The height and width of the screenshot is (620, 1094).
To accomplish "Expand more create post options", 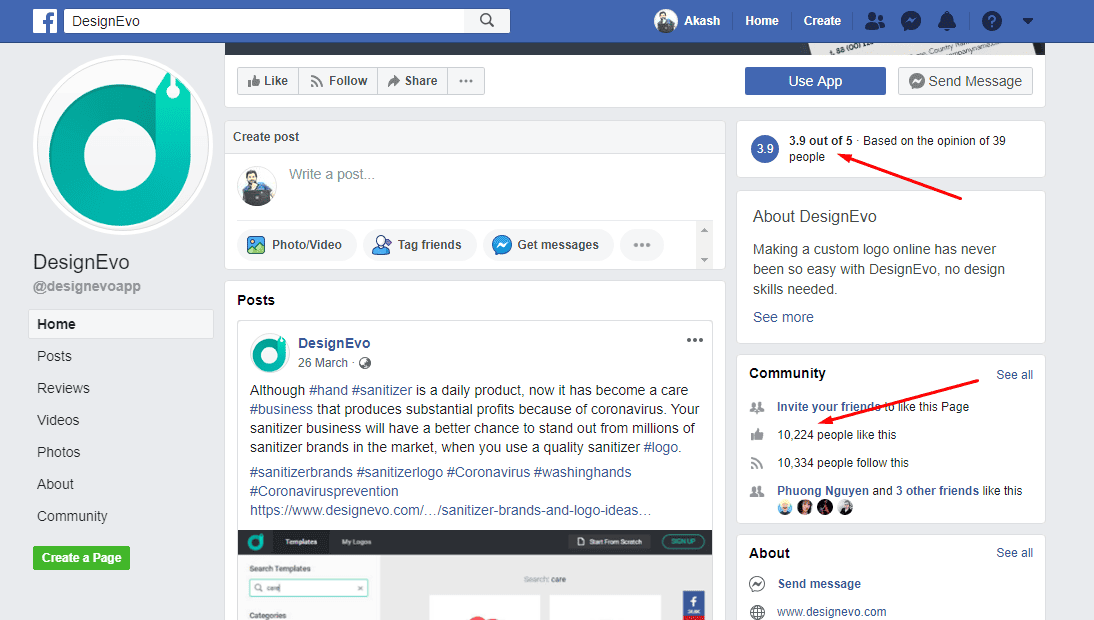I will (642, 245).
